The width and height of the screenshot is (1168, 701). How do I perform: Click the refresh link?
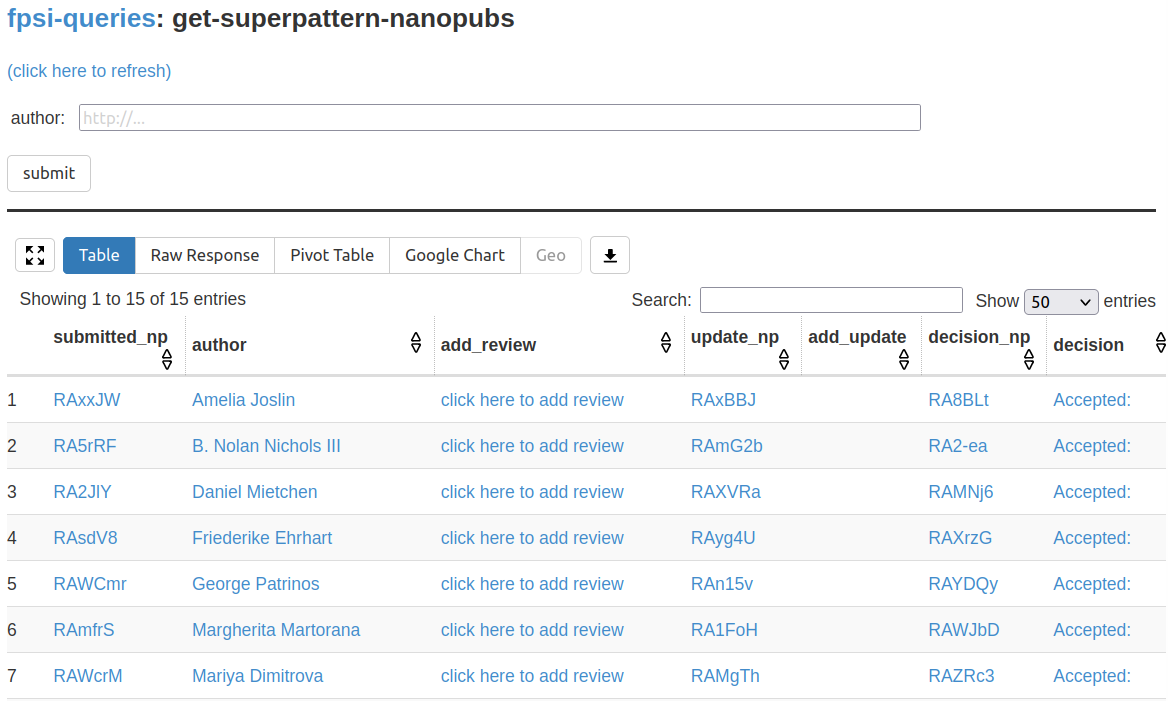[x=89, y=71]
